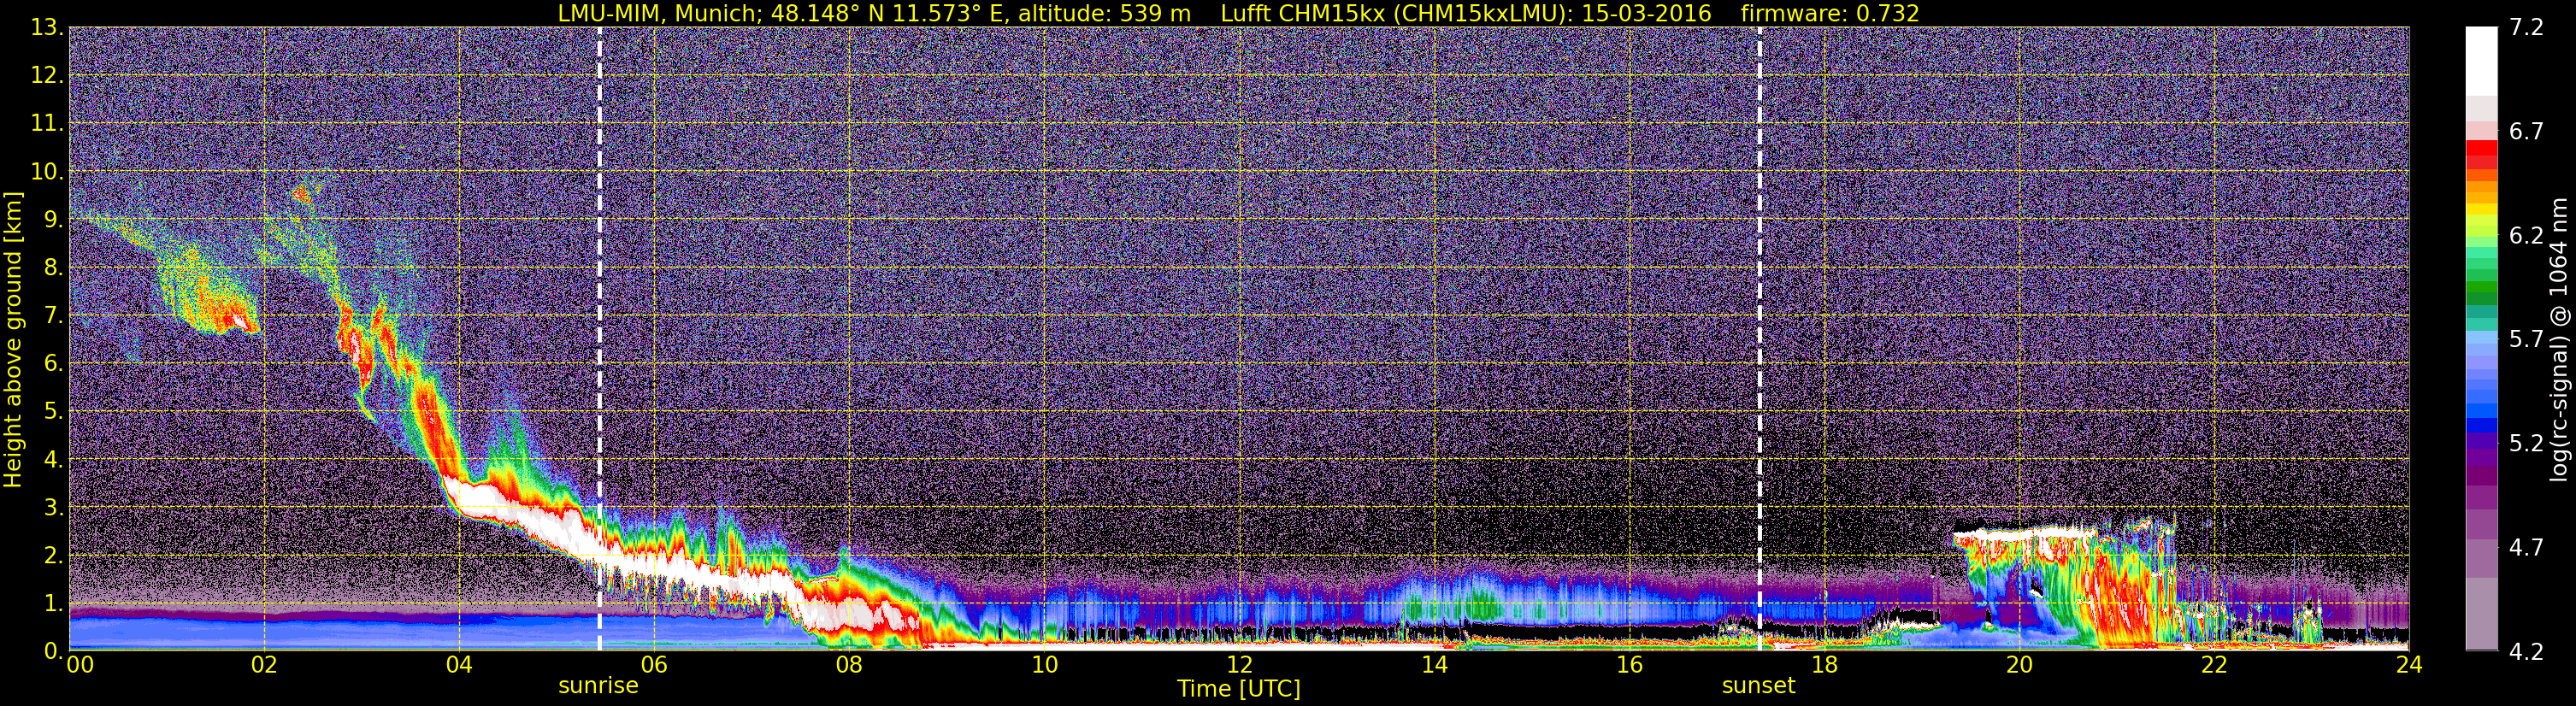Click the time axis tick label 12
This screenshot has width=2576, height=706.
point(1239,665)
